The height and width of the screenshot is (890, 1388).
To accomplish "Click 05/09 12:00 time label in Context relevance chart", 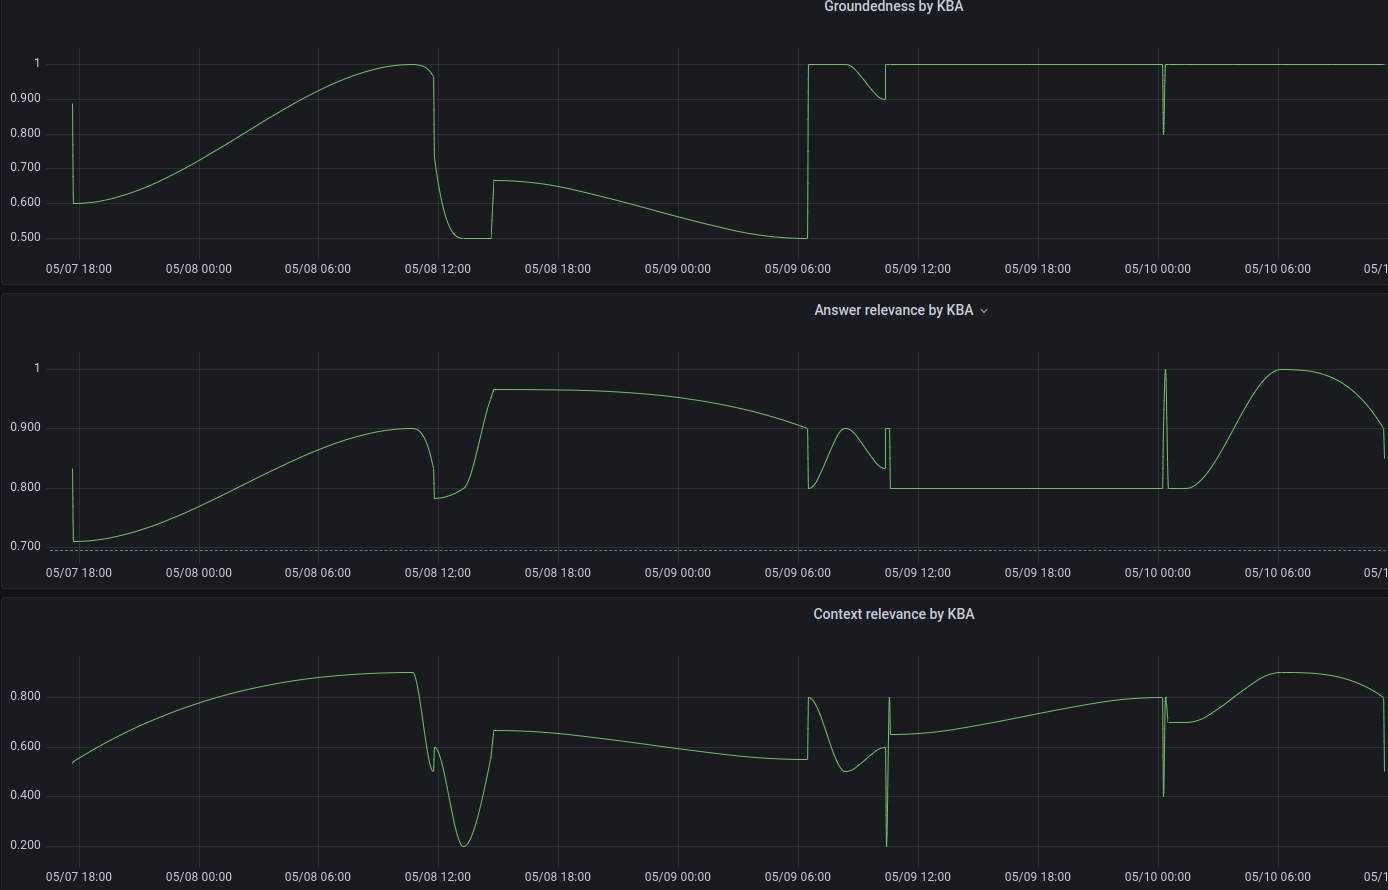I will tap(918, 877).
